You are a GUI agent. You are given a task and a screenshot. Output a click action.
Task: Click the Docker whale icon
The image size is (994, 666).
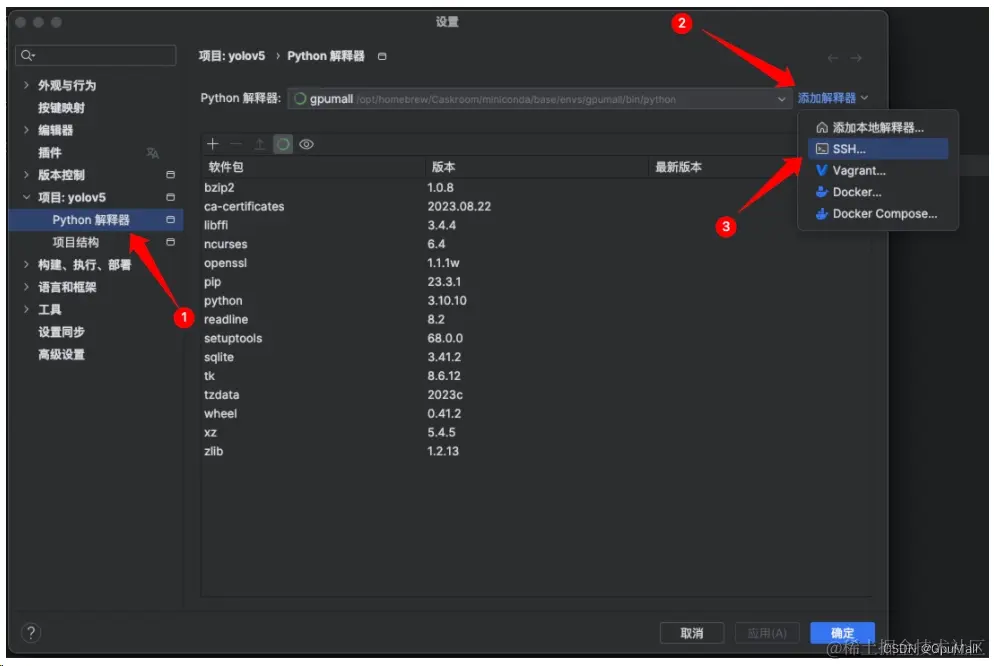coord(822,192)
